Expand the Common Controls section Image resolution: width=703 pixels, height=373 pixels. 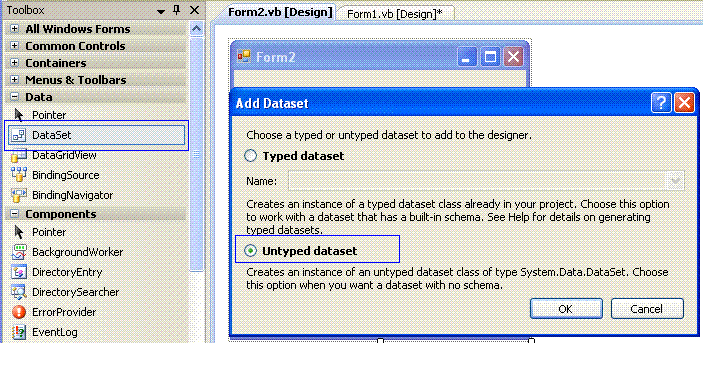(x=14, y=46)
